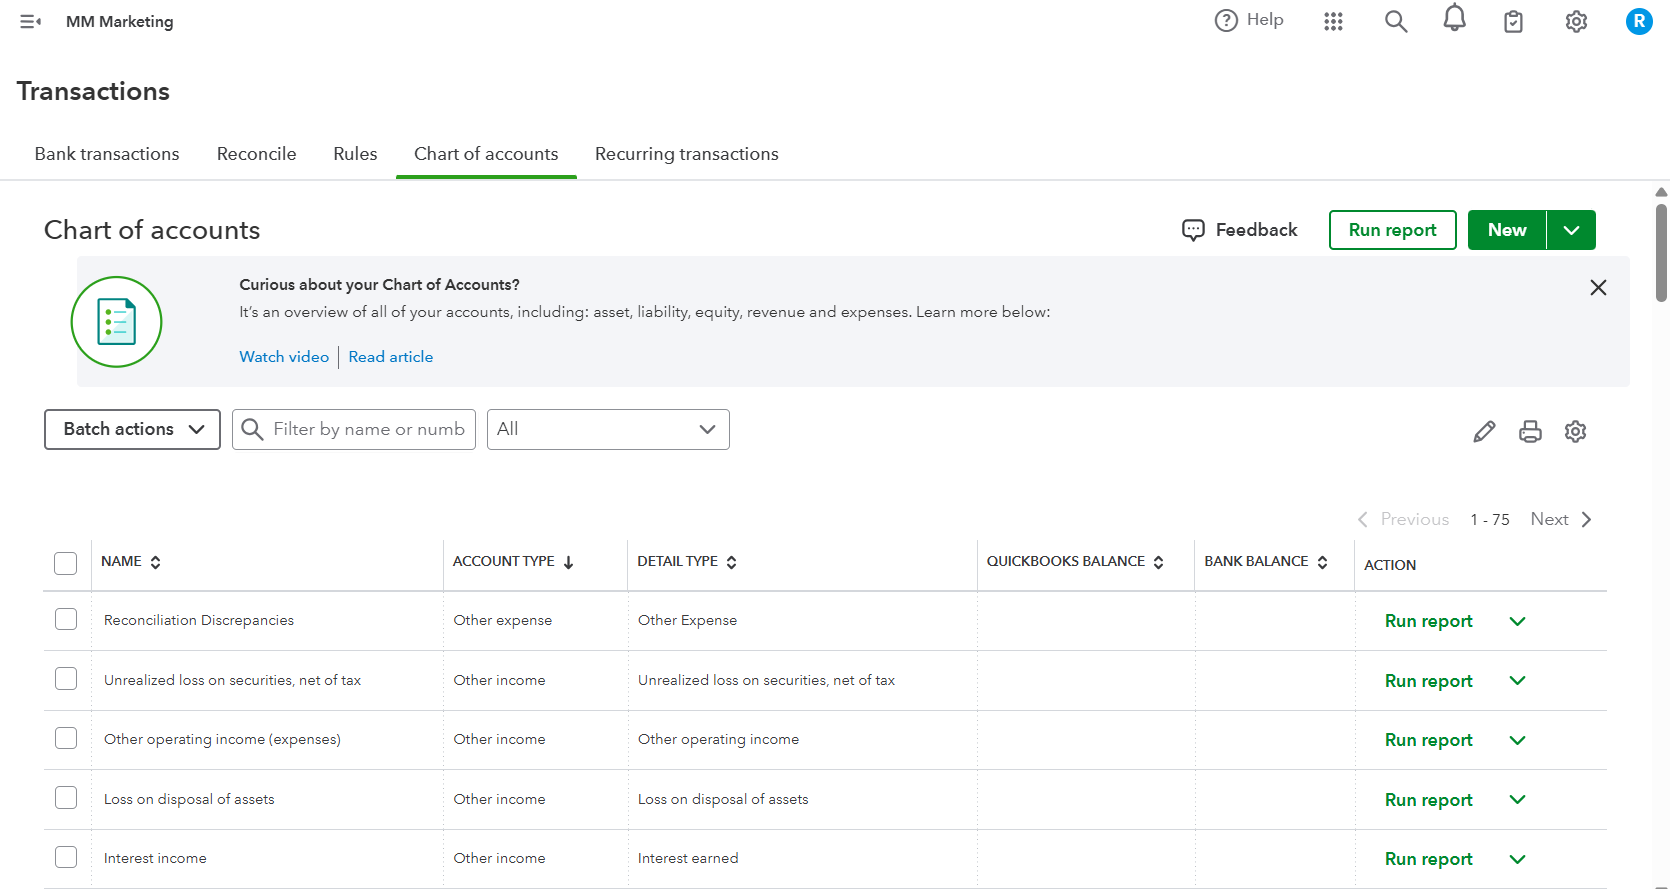1670x889 pixels.
Task: Select the Chart of accounts tab
Action: (x=486, y=154)
